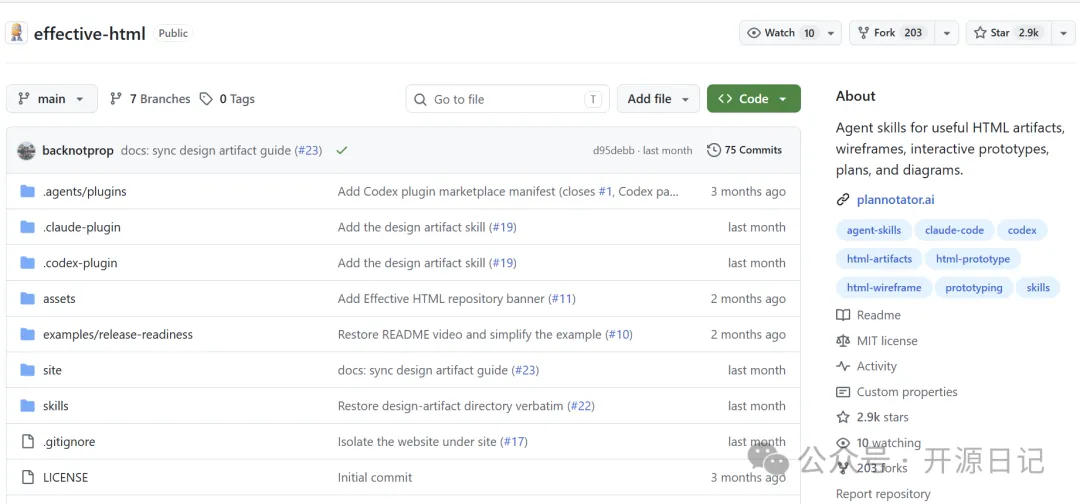The image size is (1080, 504).
Task: Select the prototyping topic tag
Action: click(974, 288)
